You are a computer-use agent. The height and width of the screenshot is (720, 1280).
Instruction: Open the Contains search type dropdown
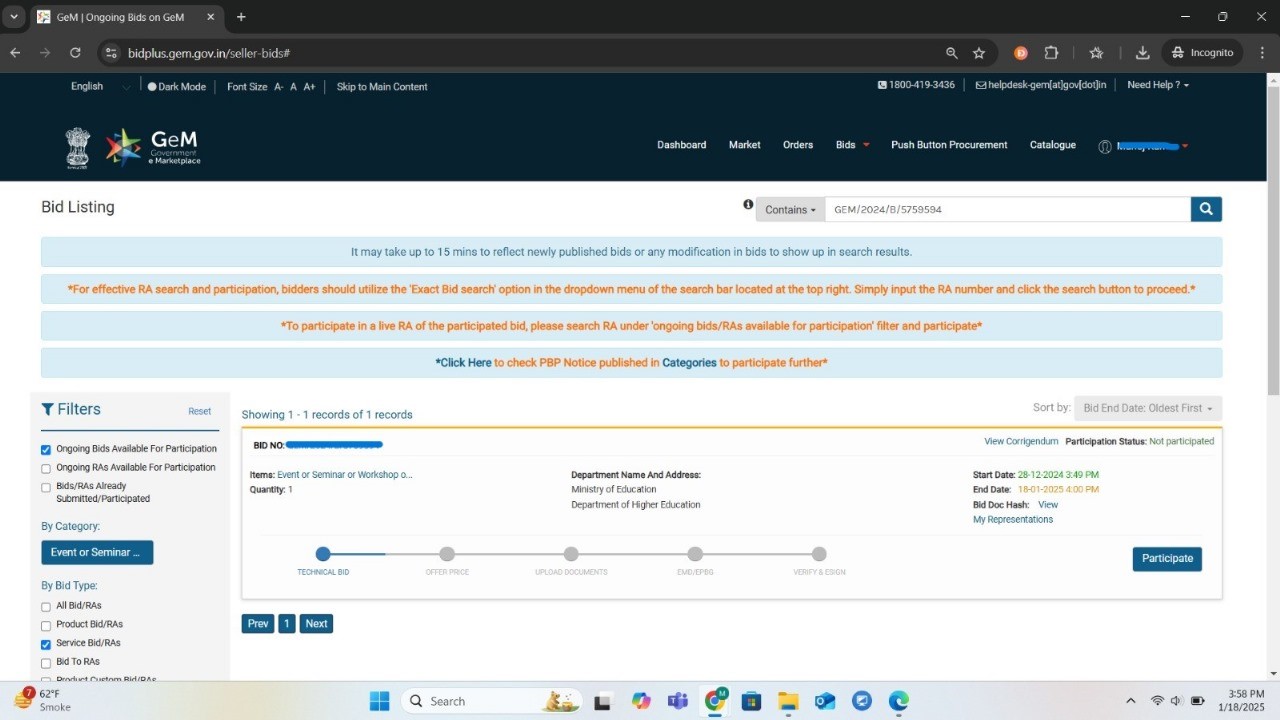[790, 209]
